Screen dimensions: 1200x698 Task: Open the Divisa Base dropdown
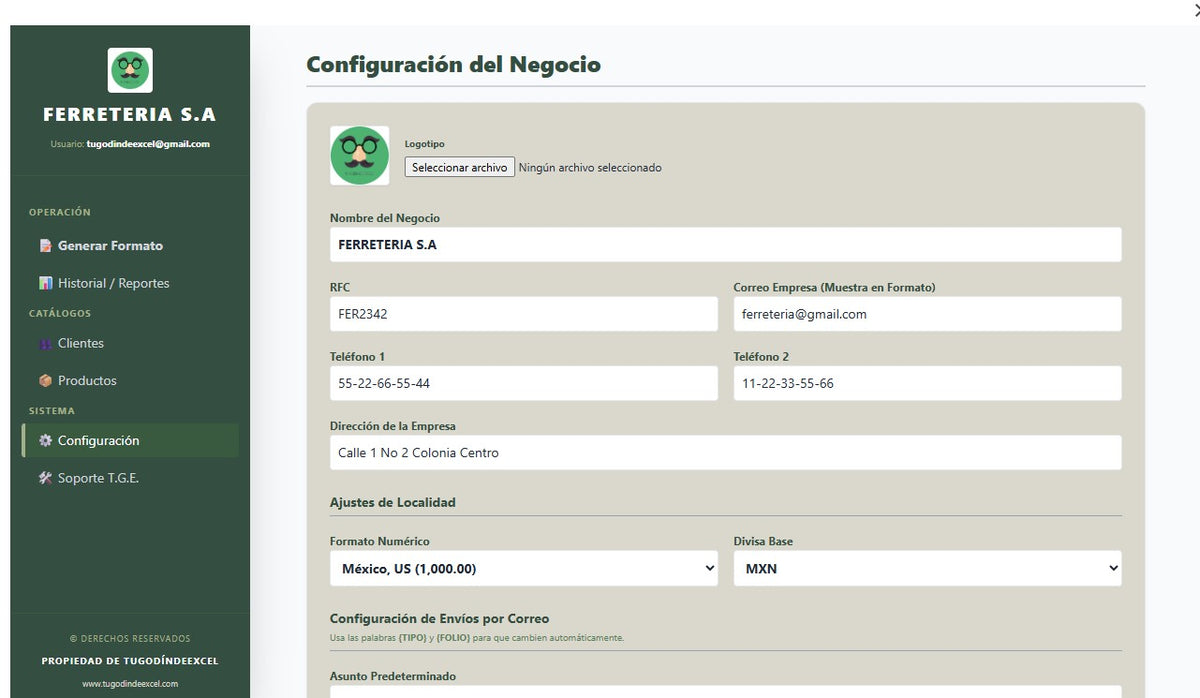point(927,568)
